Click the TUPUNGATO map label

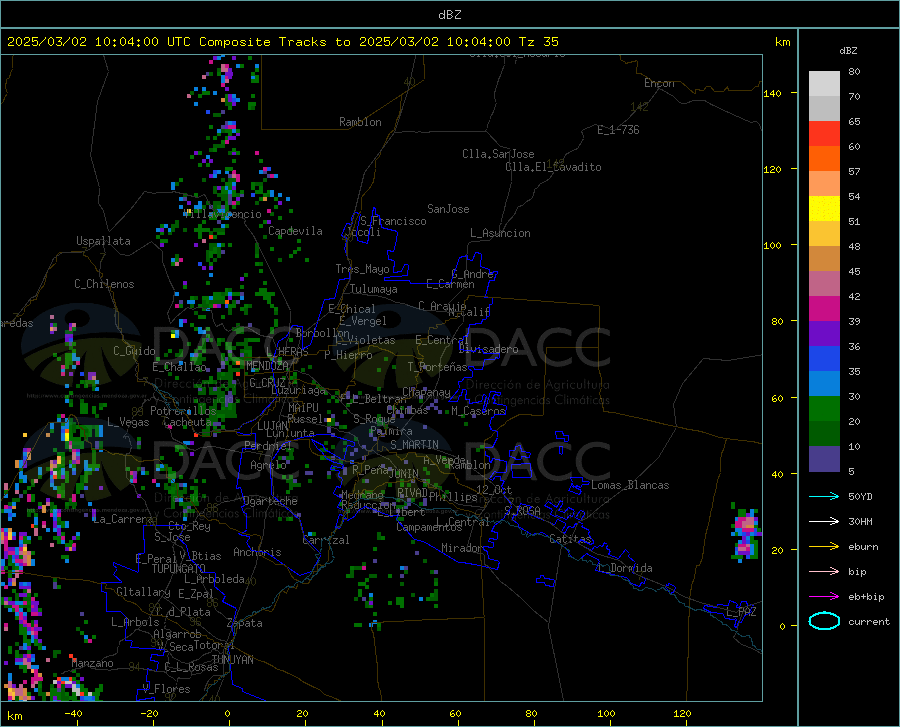pyautogui.click(x=179, y=569)
